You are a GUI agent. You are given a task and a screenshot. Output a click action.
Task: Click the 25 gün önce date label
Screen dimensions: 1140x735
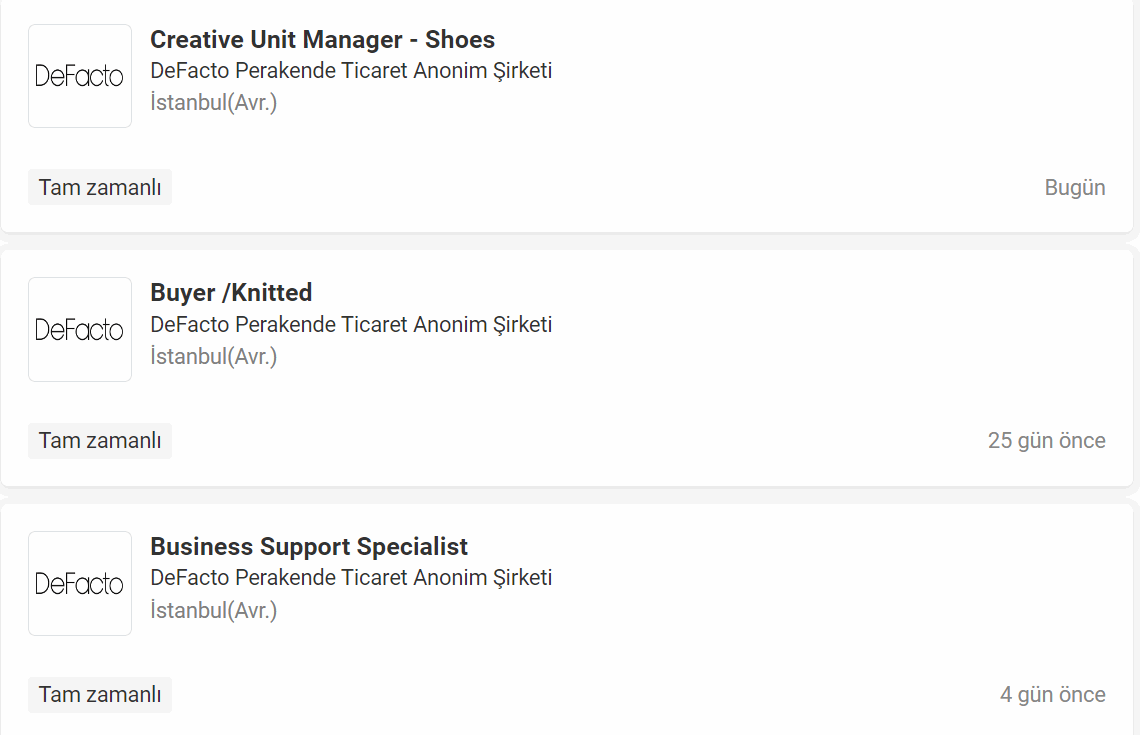pos(1046,441)
